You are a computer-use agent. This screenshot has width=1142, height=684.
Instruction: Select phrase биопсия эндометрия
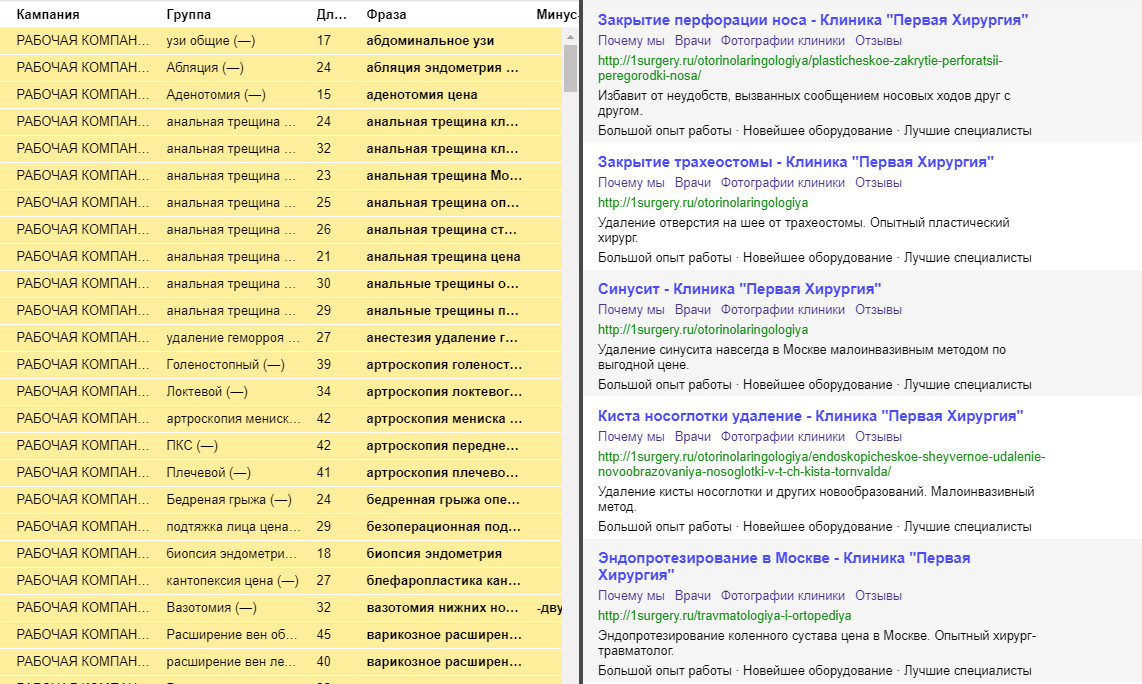[434, 554]
